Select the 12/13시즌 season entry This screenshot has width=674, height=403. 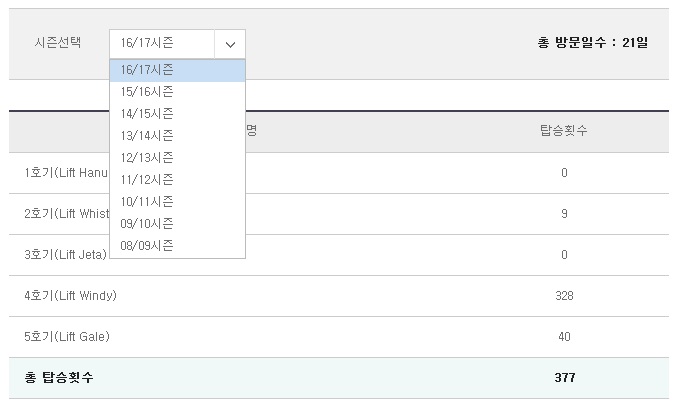tap(178, 158)
